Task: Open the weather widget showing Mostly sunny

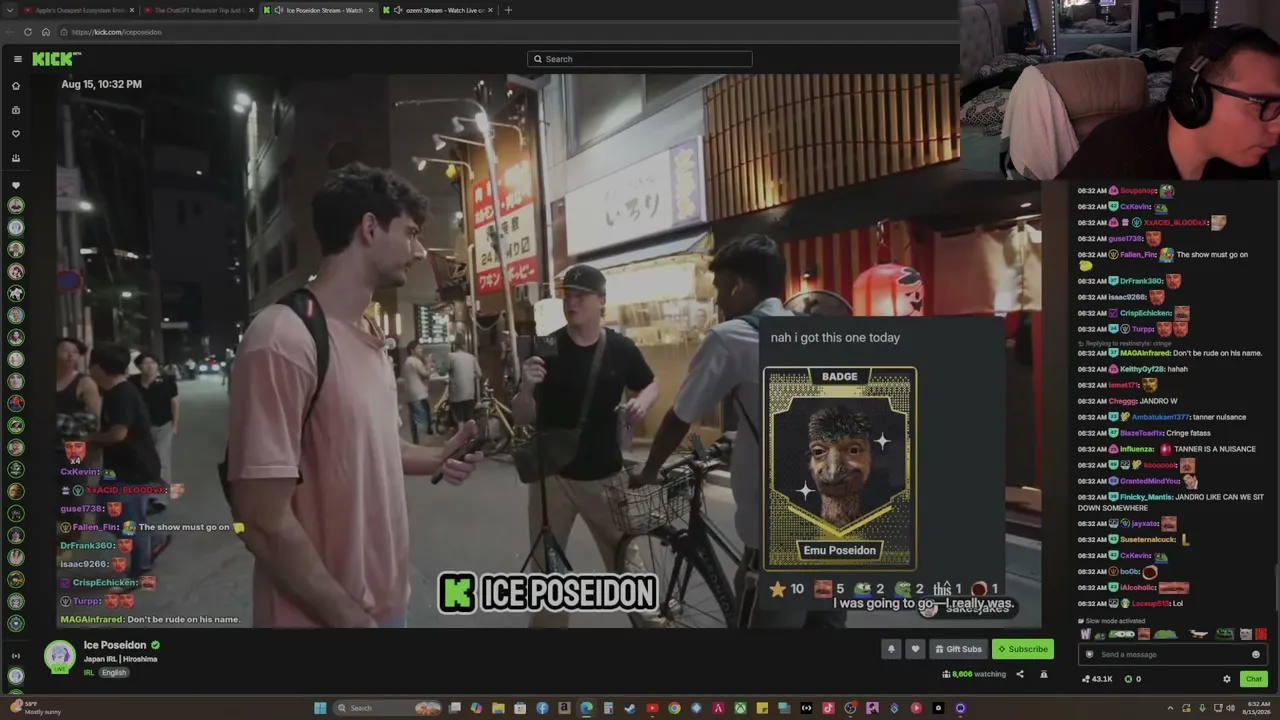Action: tap(35, 708)
